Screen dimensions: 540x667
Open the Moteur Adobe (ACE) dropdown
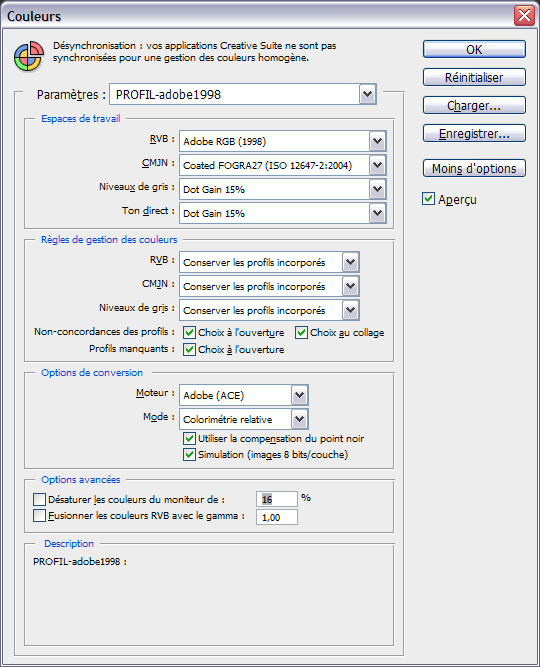click(x=244, y=395)
